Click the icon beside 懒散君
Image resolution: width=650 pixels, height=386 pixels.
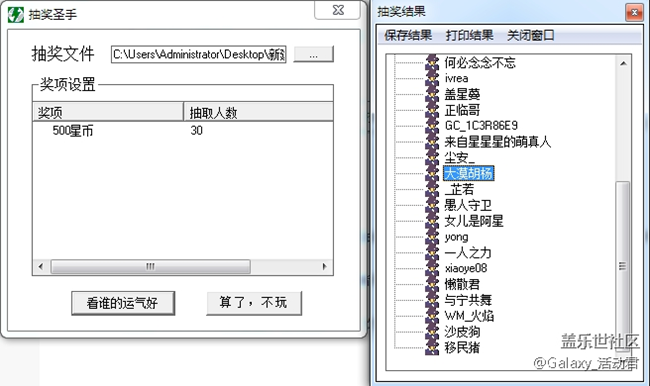[432, 284]
